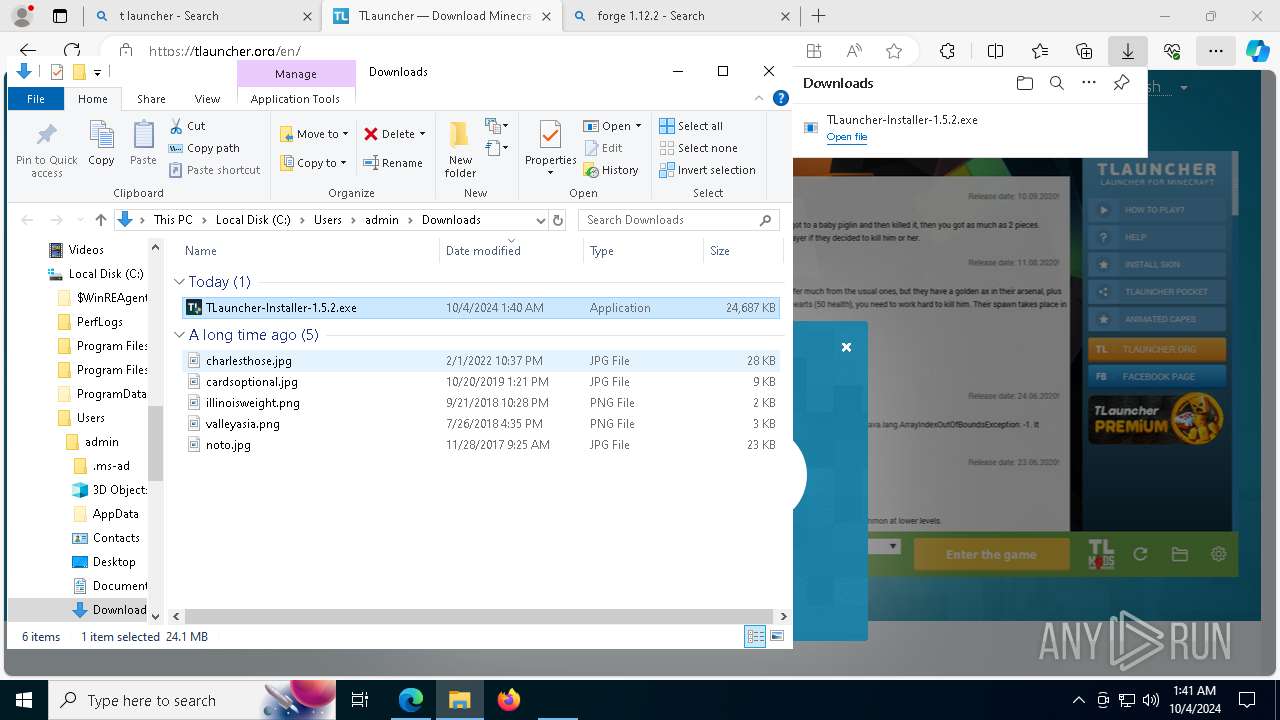
Task: Click the Copy ribbon icon
Action: click(101, 142)
